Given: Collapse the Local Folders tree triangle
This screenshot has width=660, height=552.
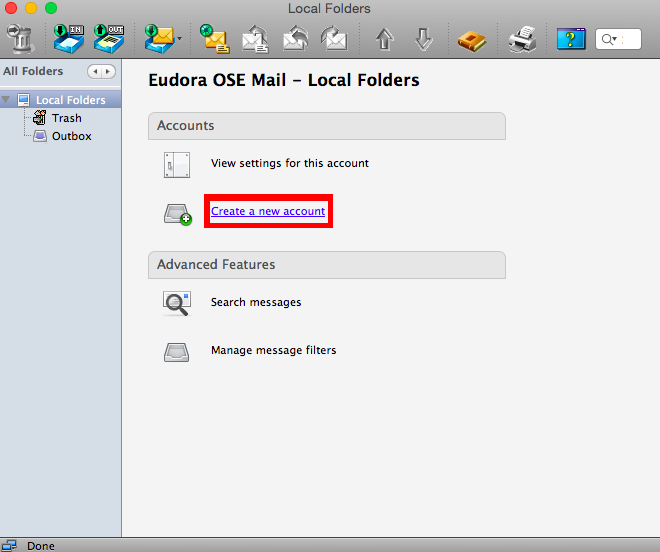Looking at the screenshot, I should pyautogui.click(x=6, y=100).
